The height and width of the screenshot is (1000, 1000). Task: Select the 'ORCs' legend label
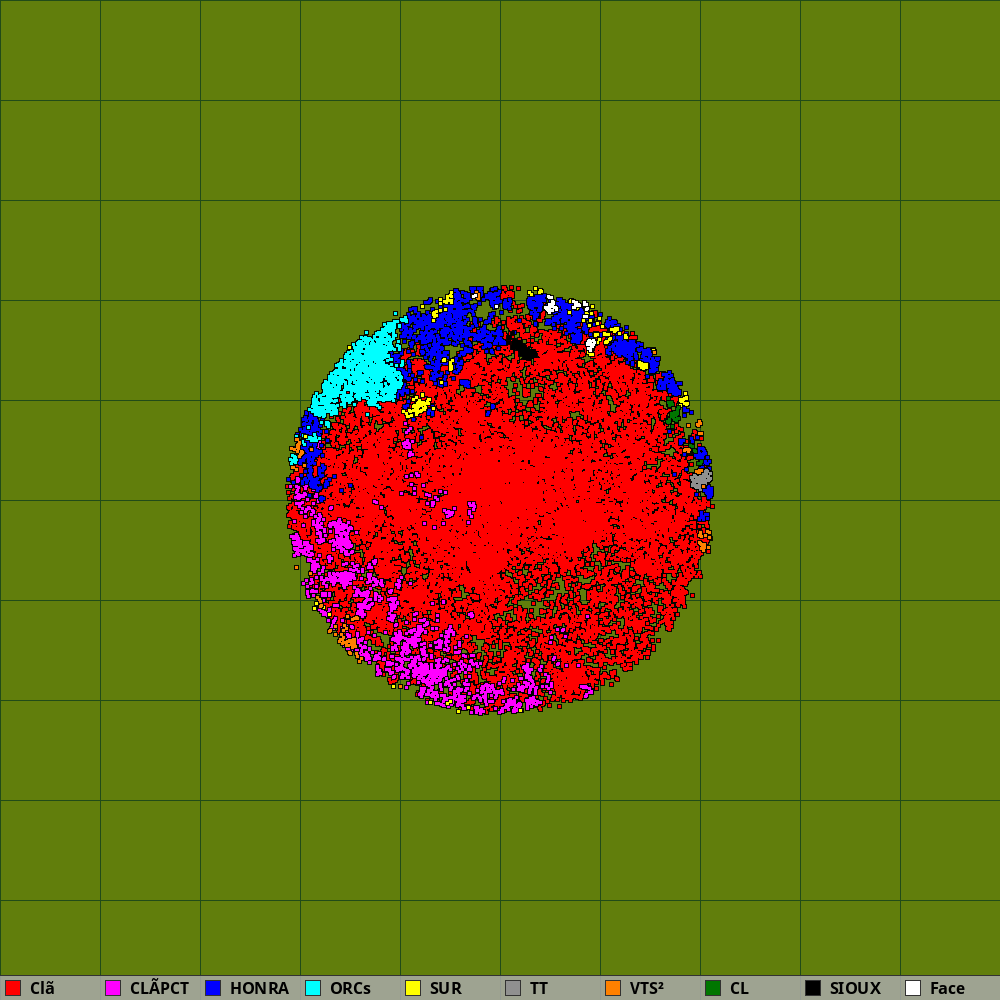(x=350, y=988)
